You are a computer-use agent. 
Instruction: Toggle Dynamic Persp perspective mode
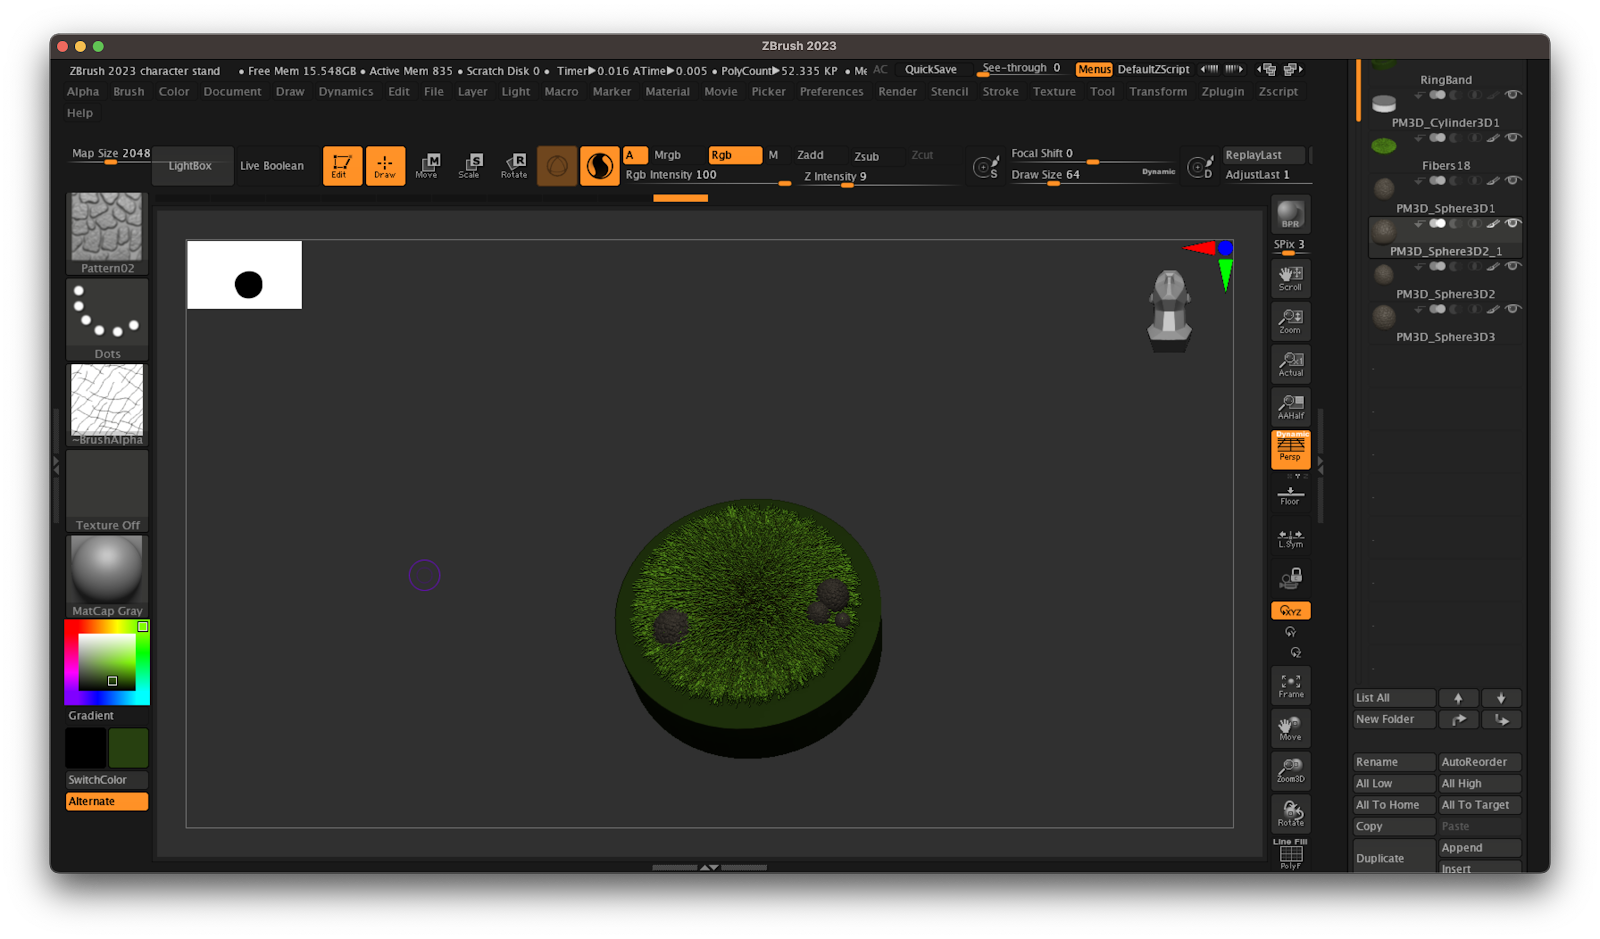pos(1290,450)
